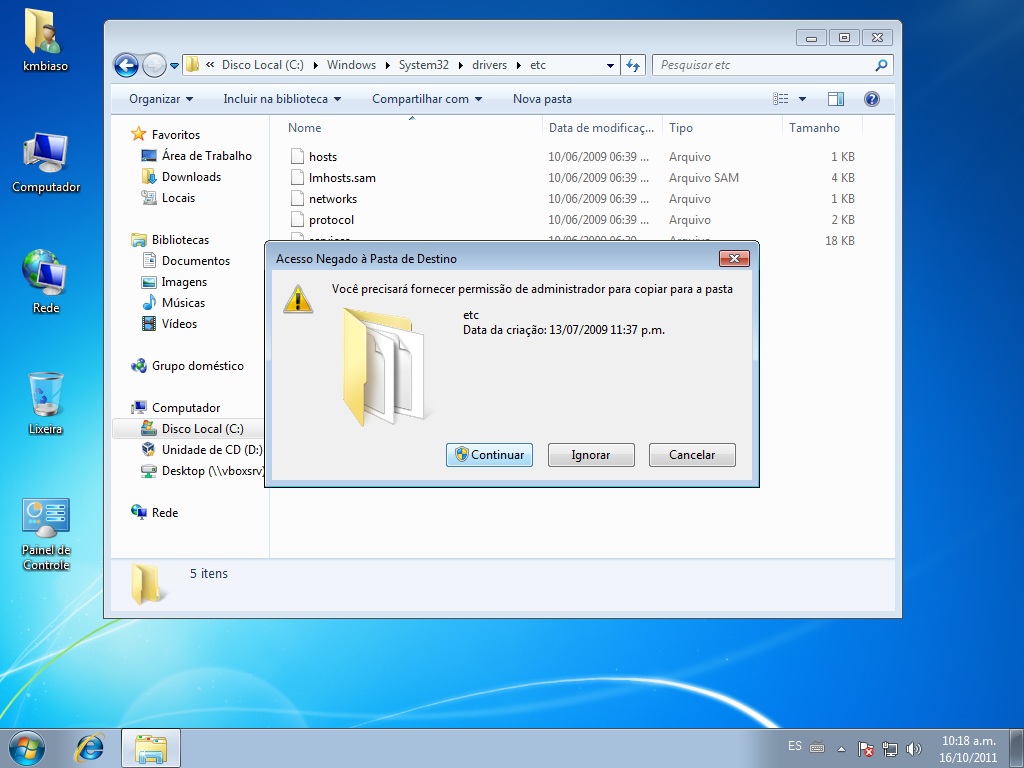Screen dimensions: 1024x768
Task: Select the hosts file
Action: point(323,157)
